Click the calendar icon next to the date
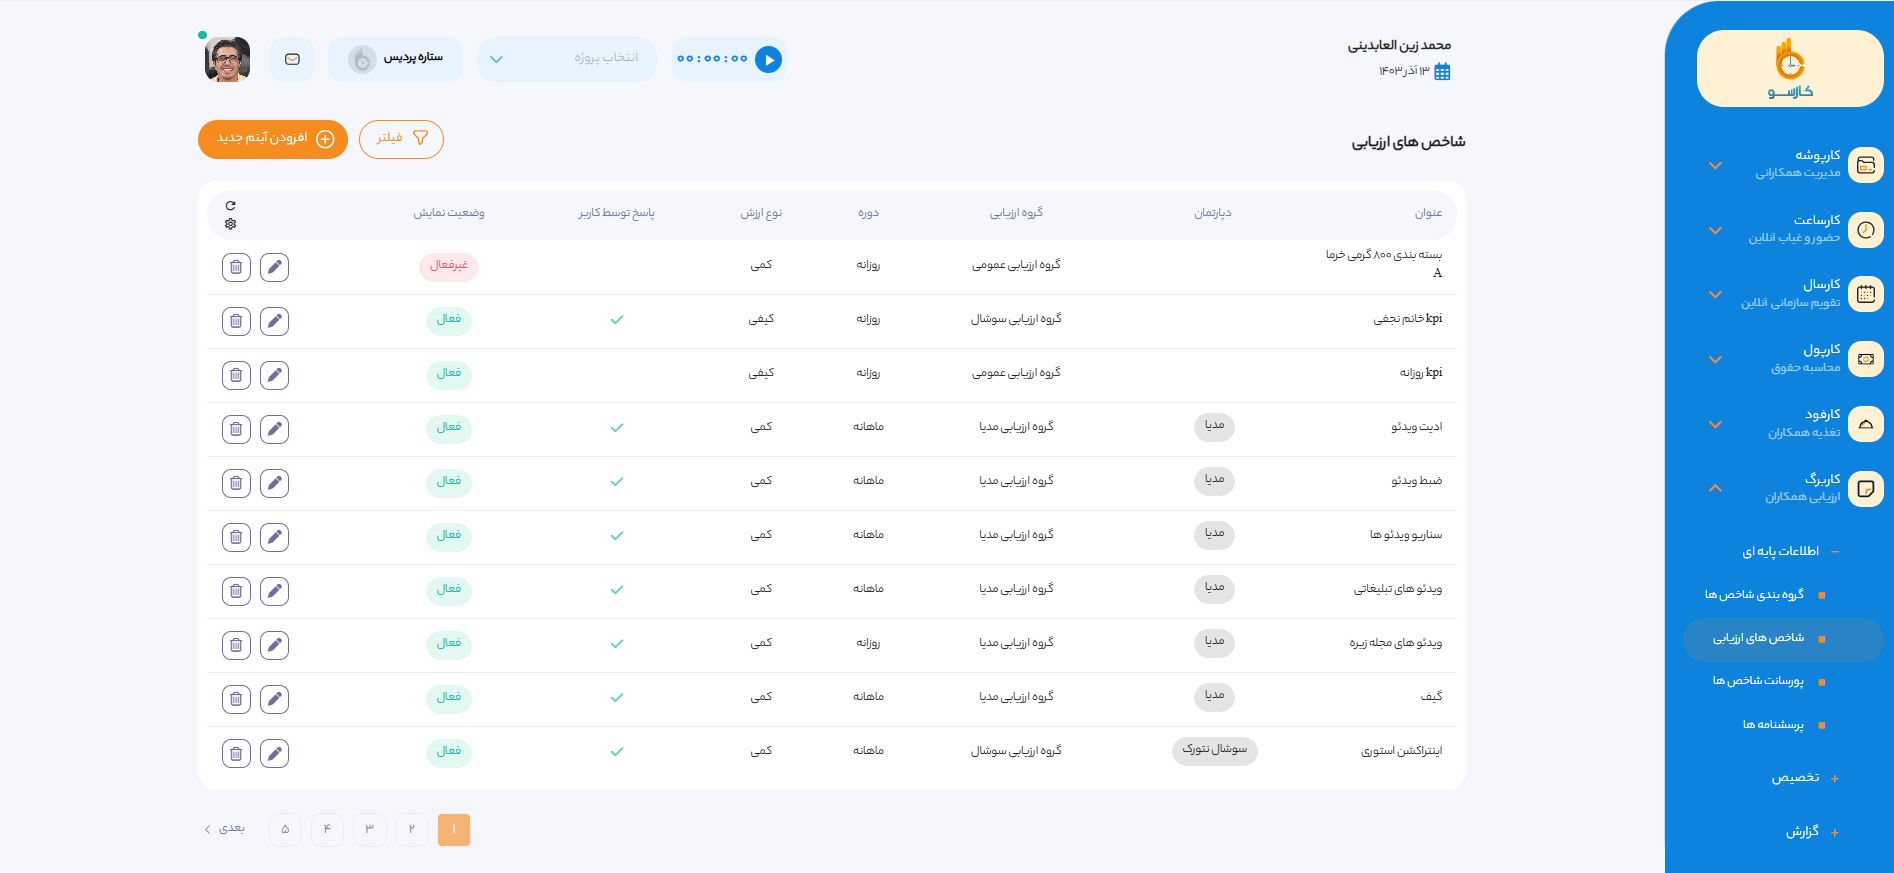The image size is (1894, 873). click(1442, 71)
